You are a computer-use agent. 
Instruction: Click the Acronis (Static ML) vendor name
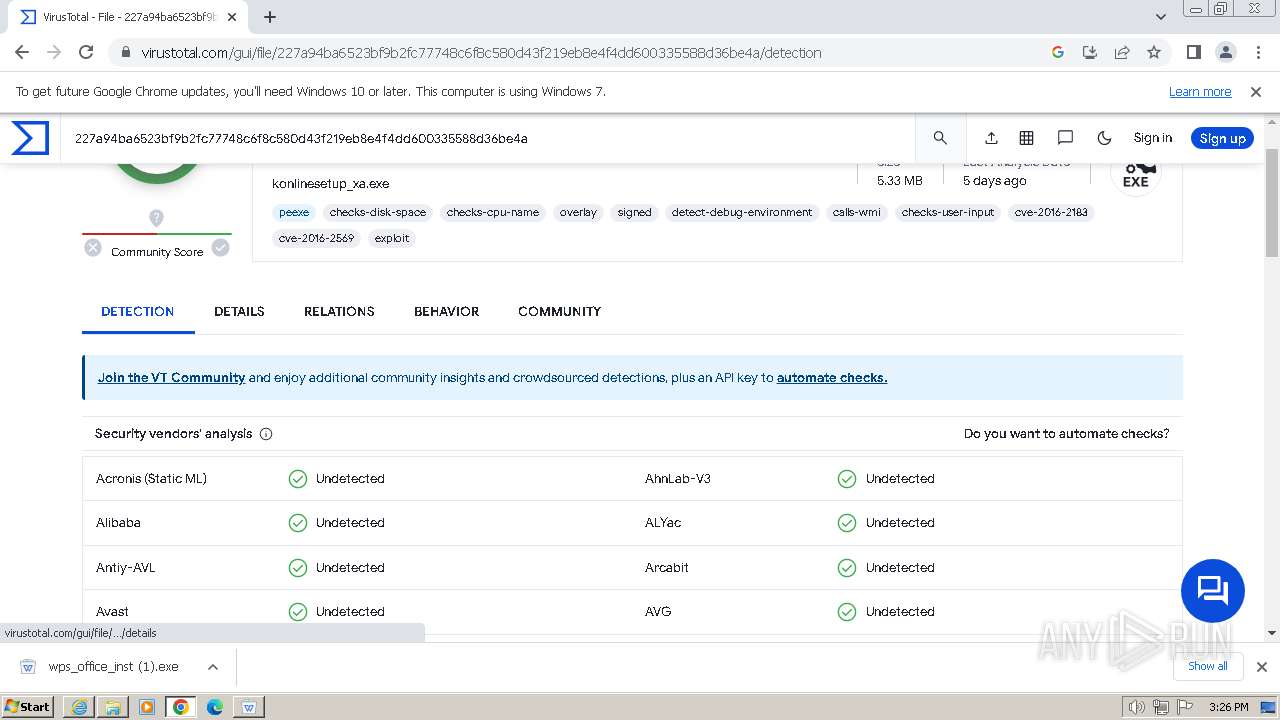[x=151, y=479]
